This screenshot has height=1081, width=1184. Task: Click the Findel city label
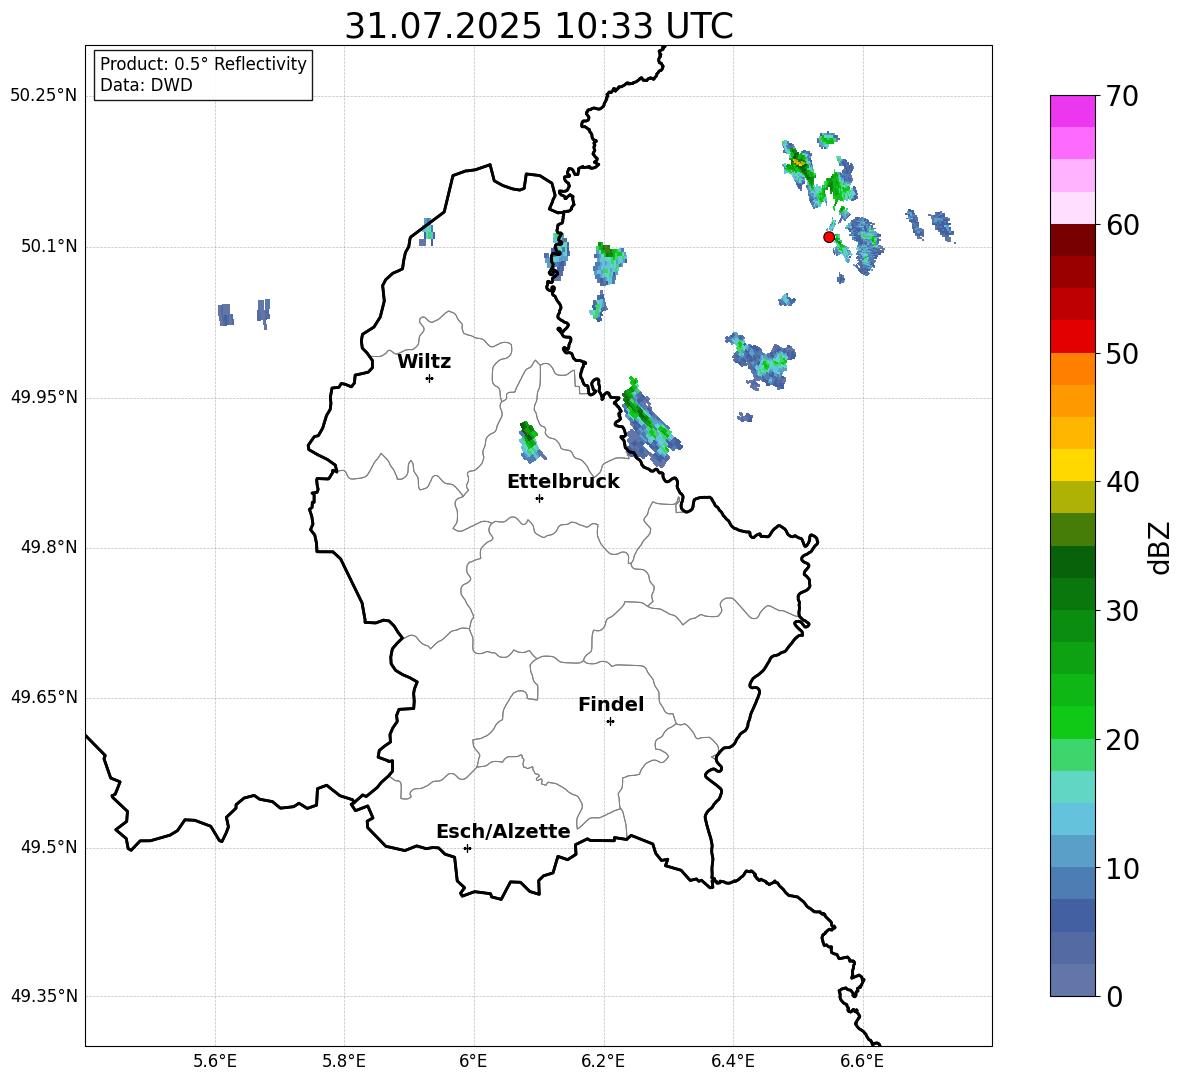pyautogui.click(x=611, y=704)
